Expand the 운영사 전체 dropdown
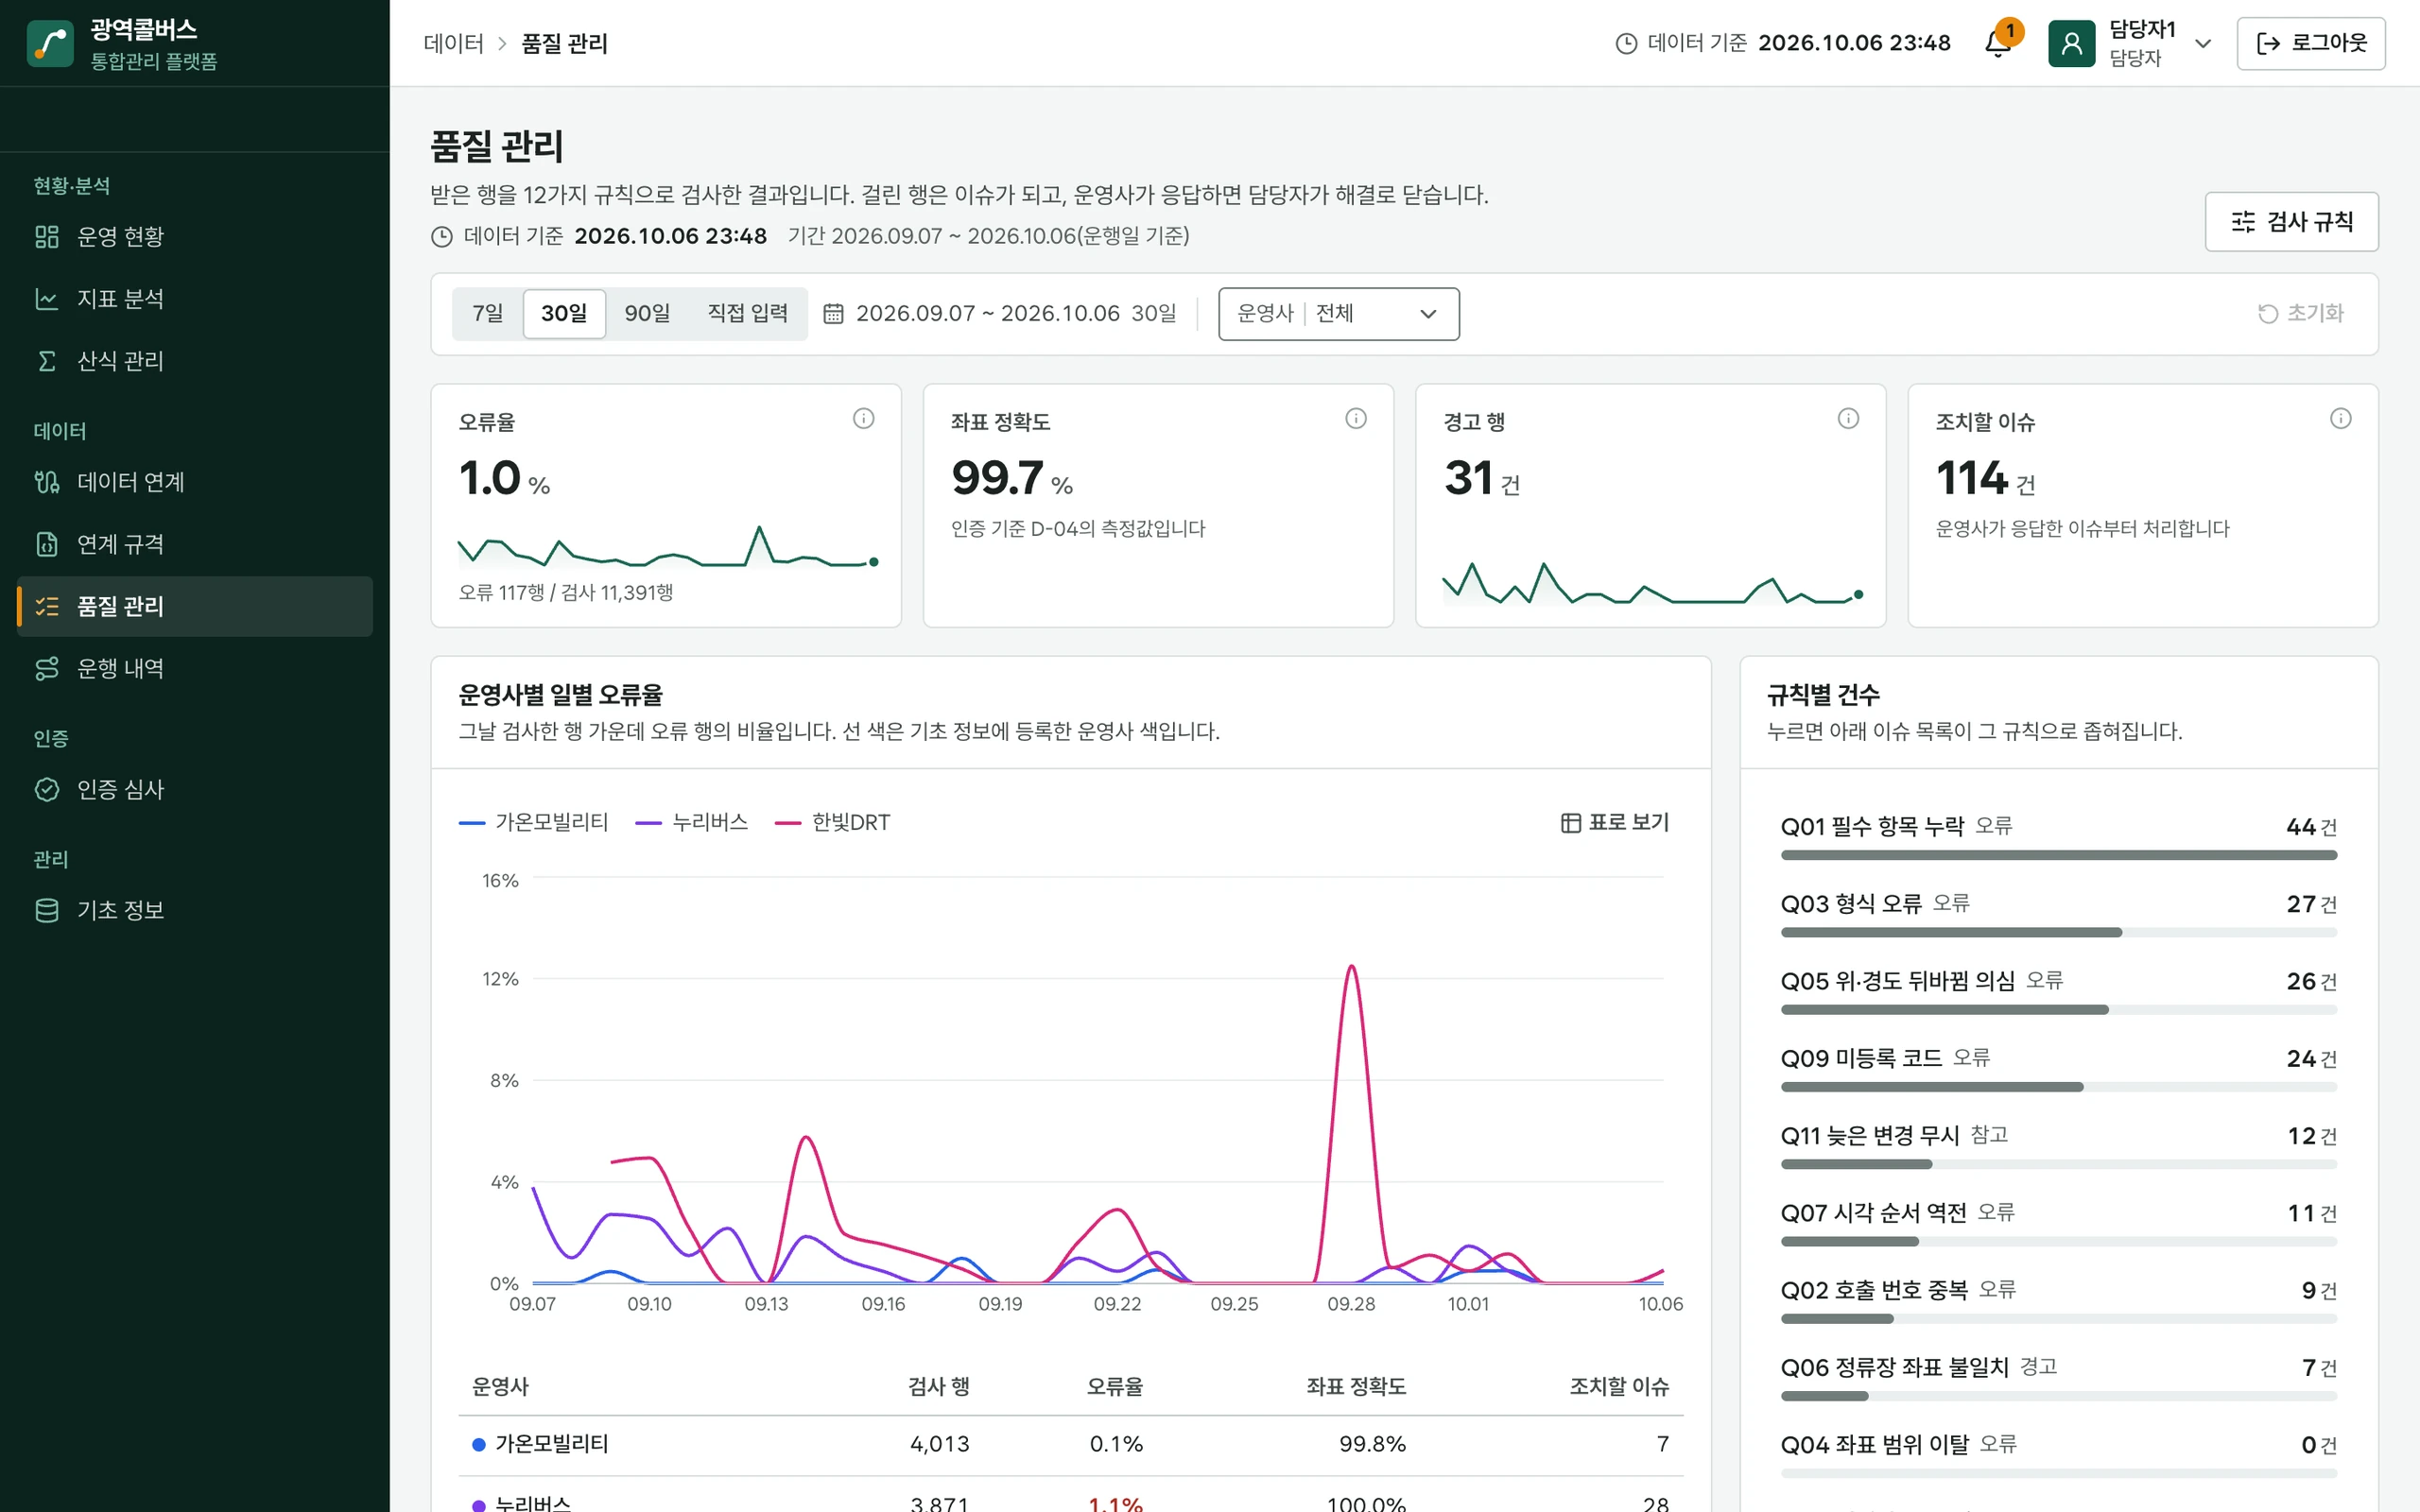Image resolution: width=2420 pixels, height=1512 pixels. pos(1338,314)
